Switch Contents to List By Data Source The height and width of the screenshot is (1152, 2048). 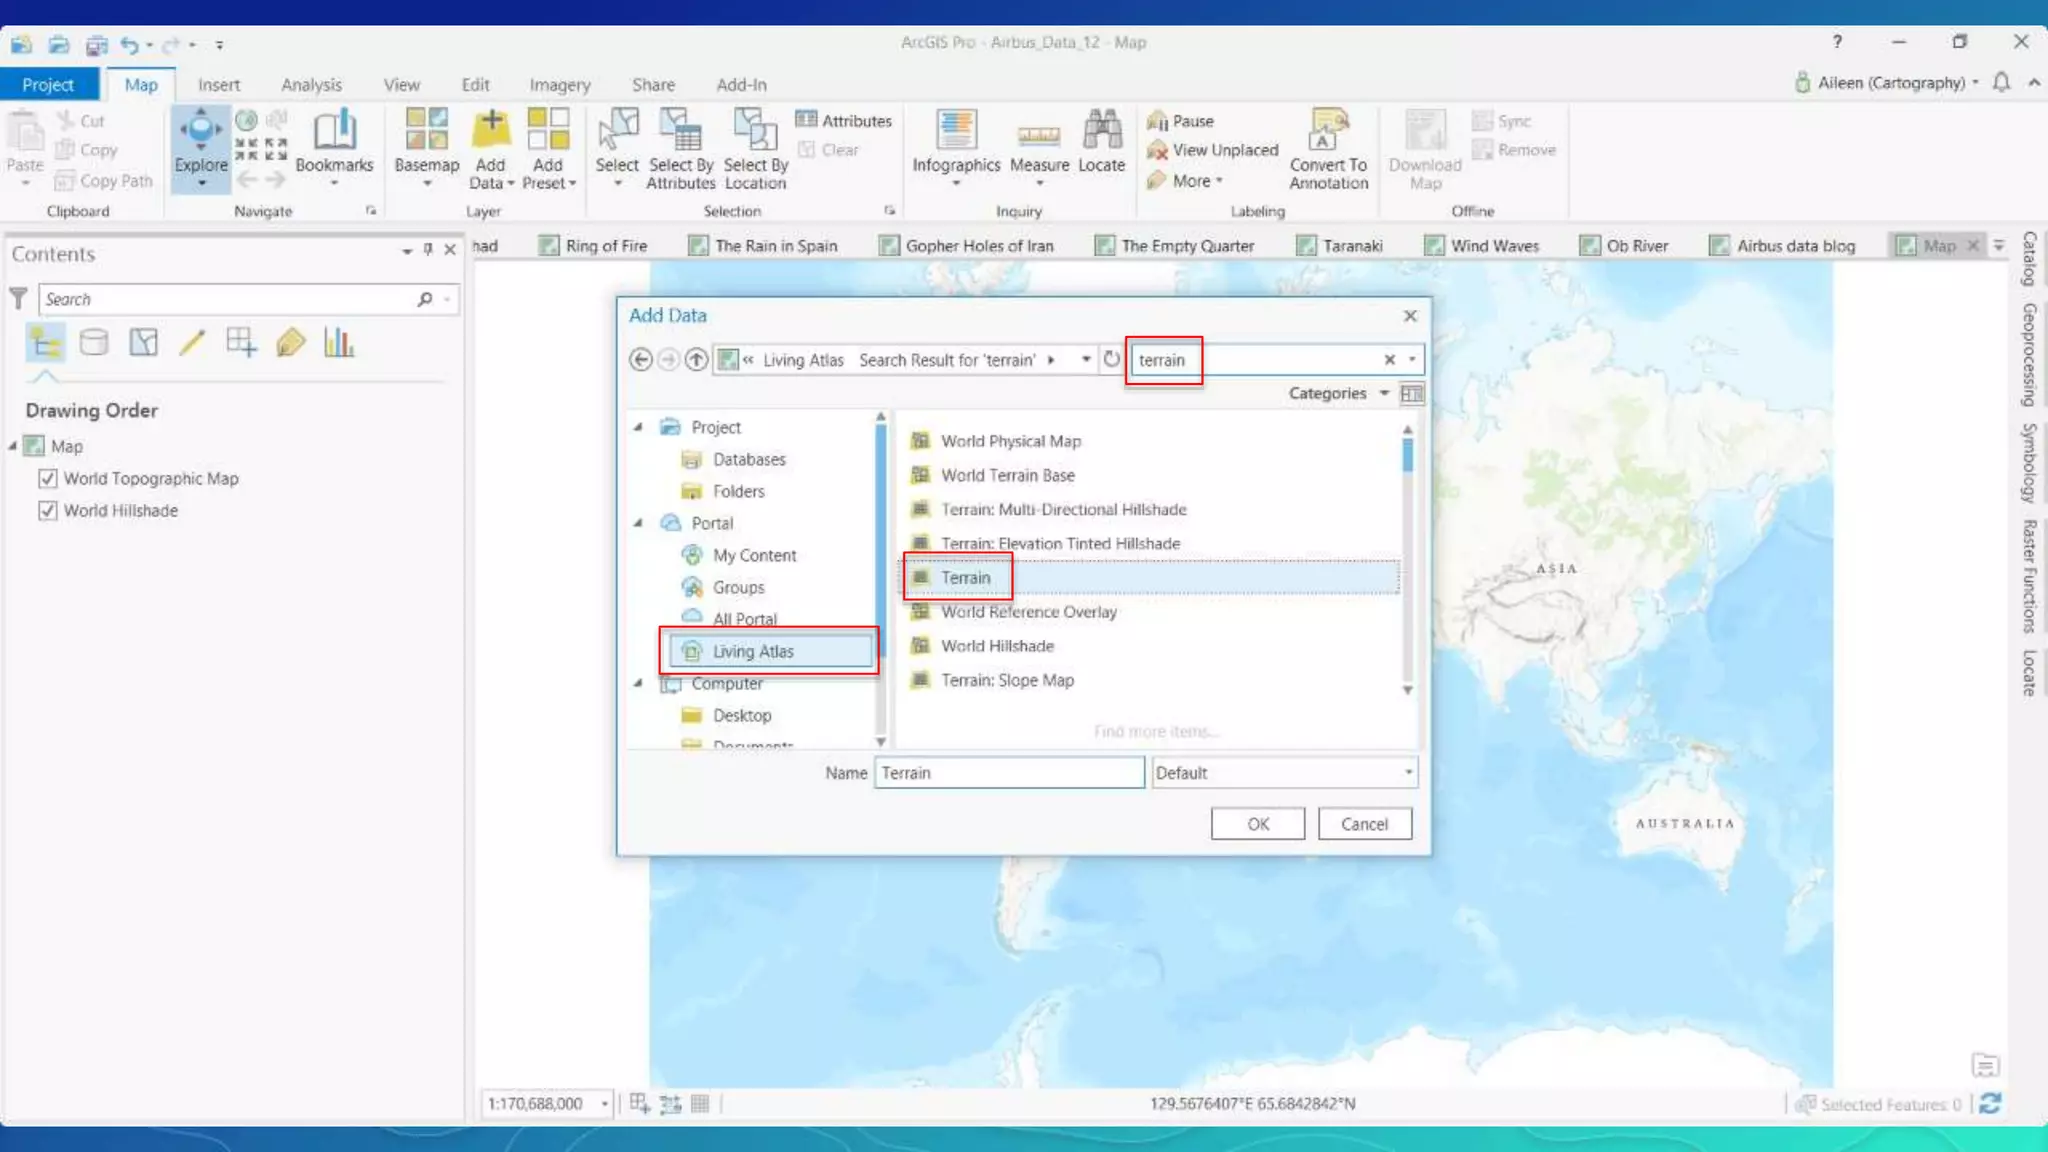(x=94, y=343)
